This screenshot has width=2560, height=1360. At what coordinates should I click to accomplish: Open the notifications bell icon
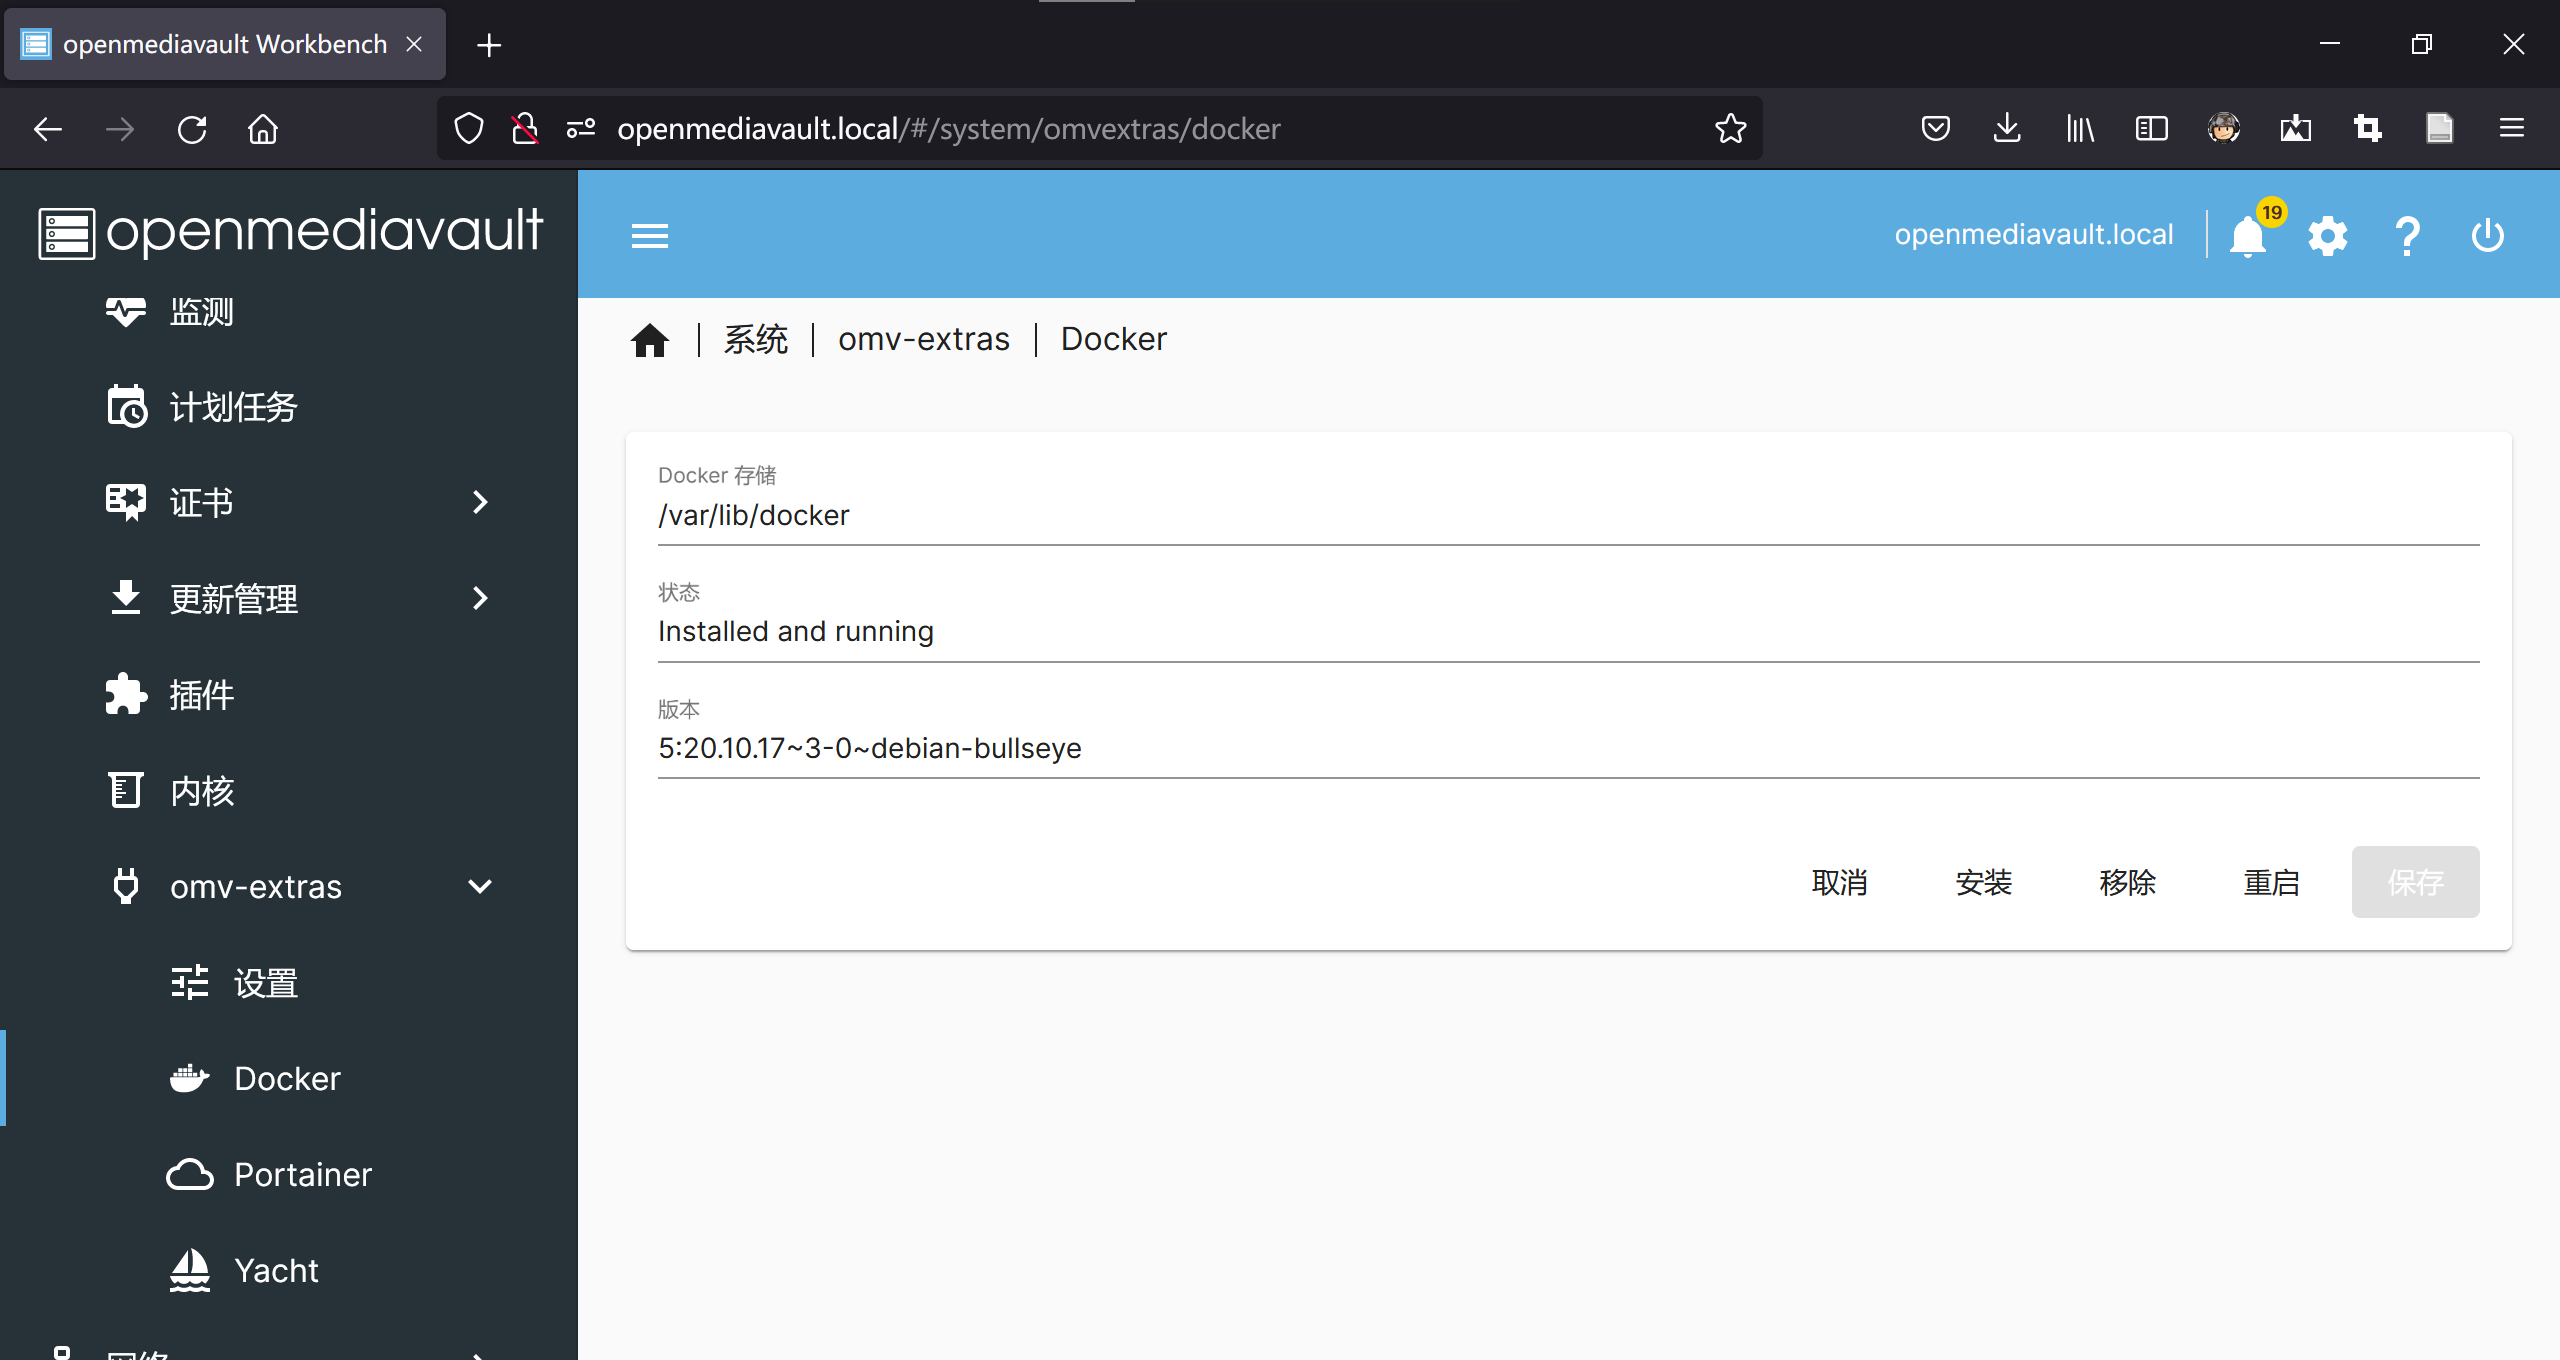click(2248, 236)
